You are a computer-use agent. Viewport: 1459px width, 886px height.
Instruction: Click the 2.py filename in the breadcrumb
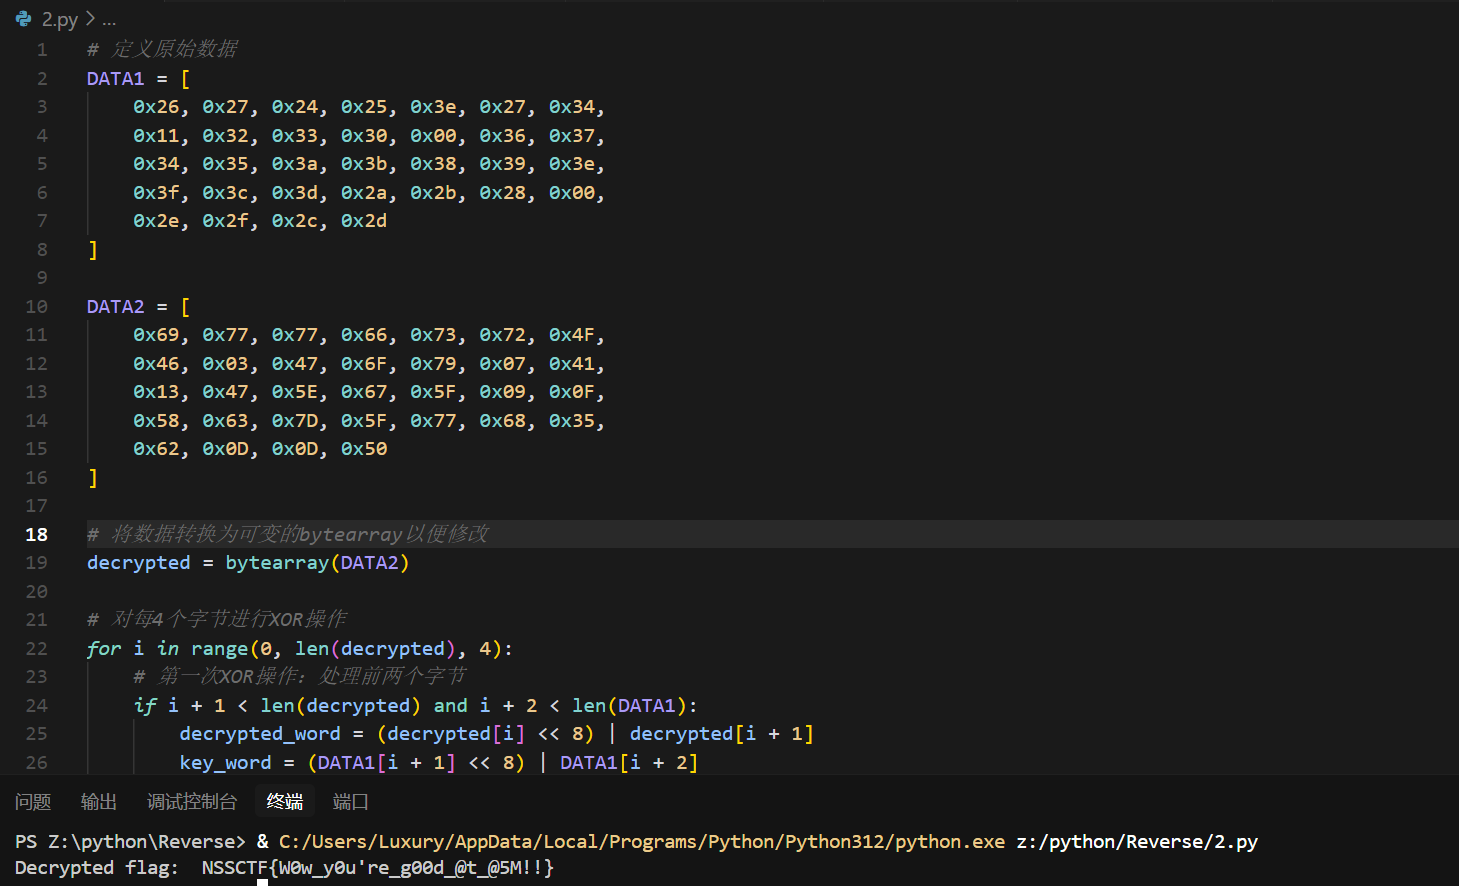point(58,18)
